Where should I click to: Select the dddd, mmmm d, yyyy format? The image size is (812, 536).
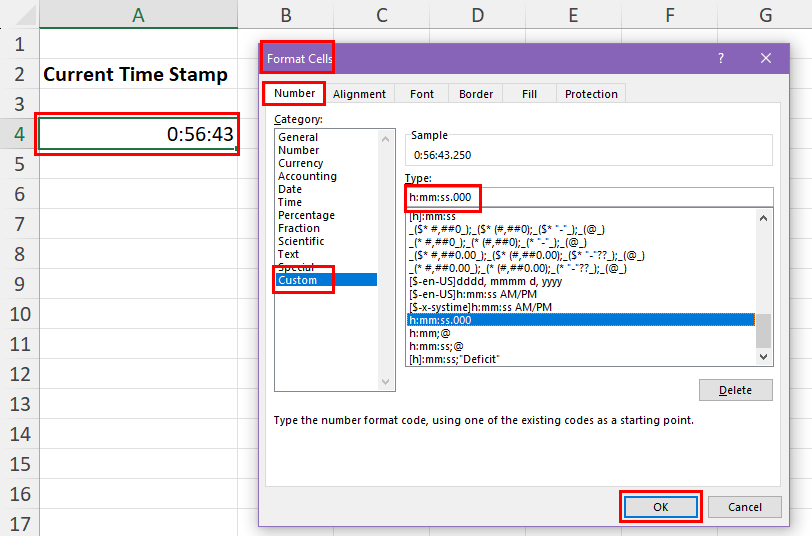[581, 281]
